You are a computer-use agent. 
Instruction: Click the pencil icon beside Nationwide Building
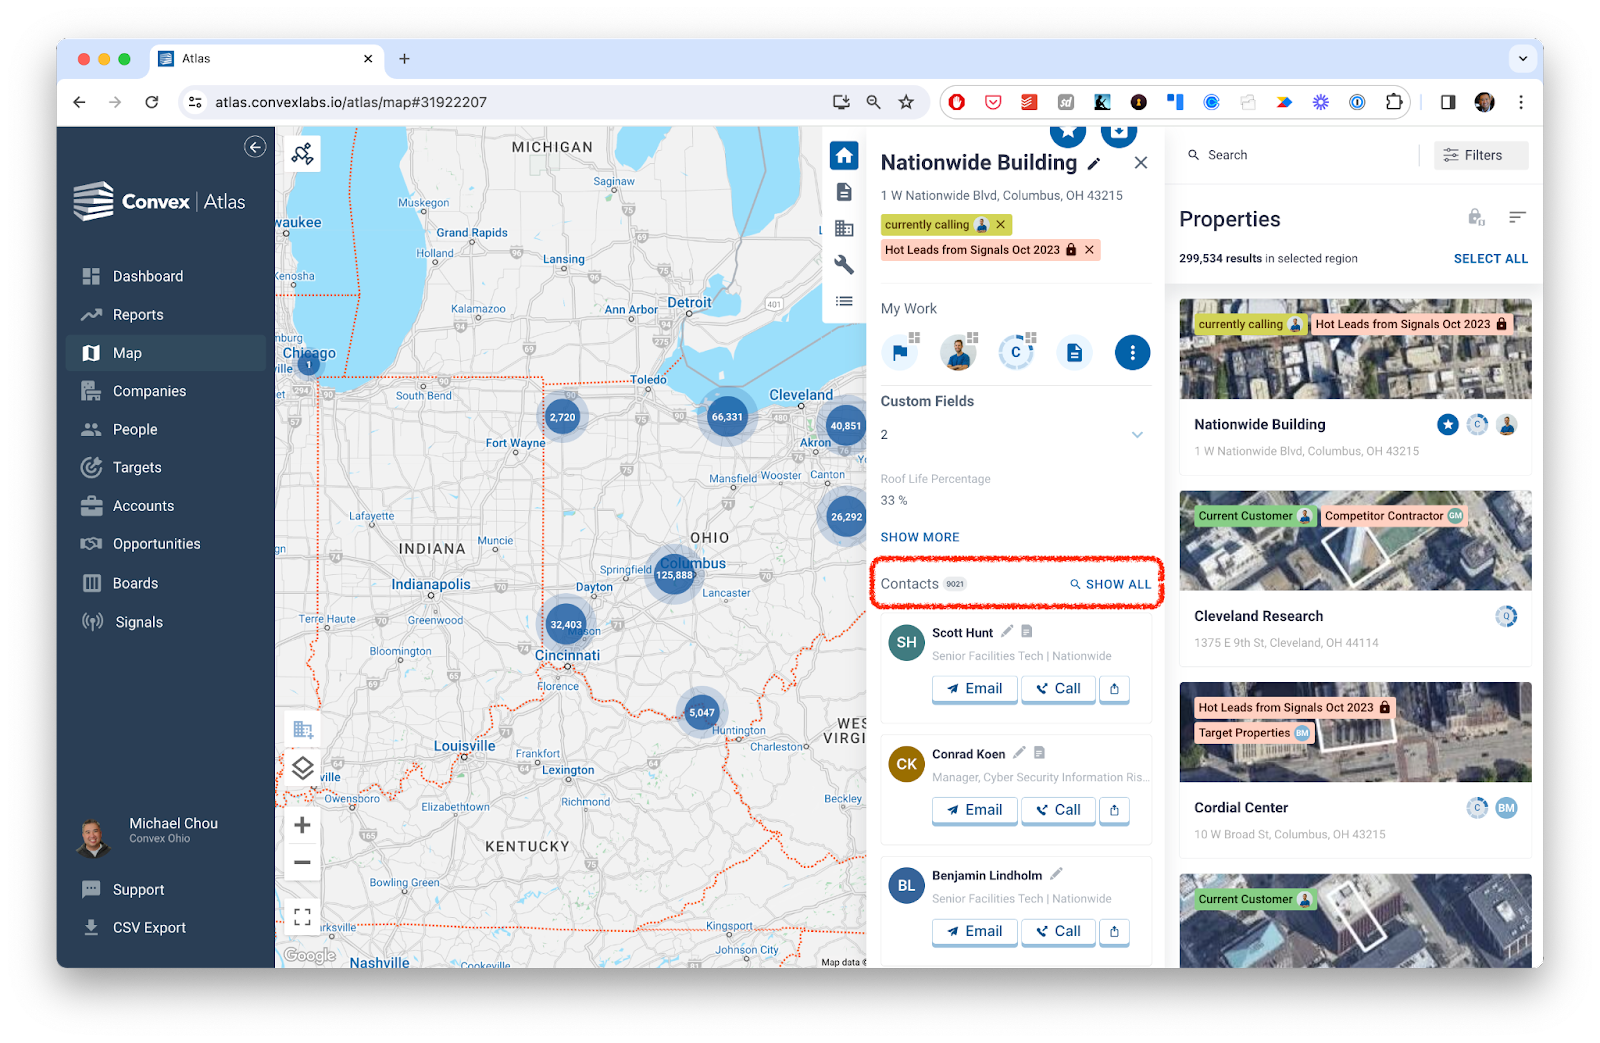1094,164
